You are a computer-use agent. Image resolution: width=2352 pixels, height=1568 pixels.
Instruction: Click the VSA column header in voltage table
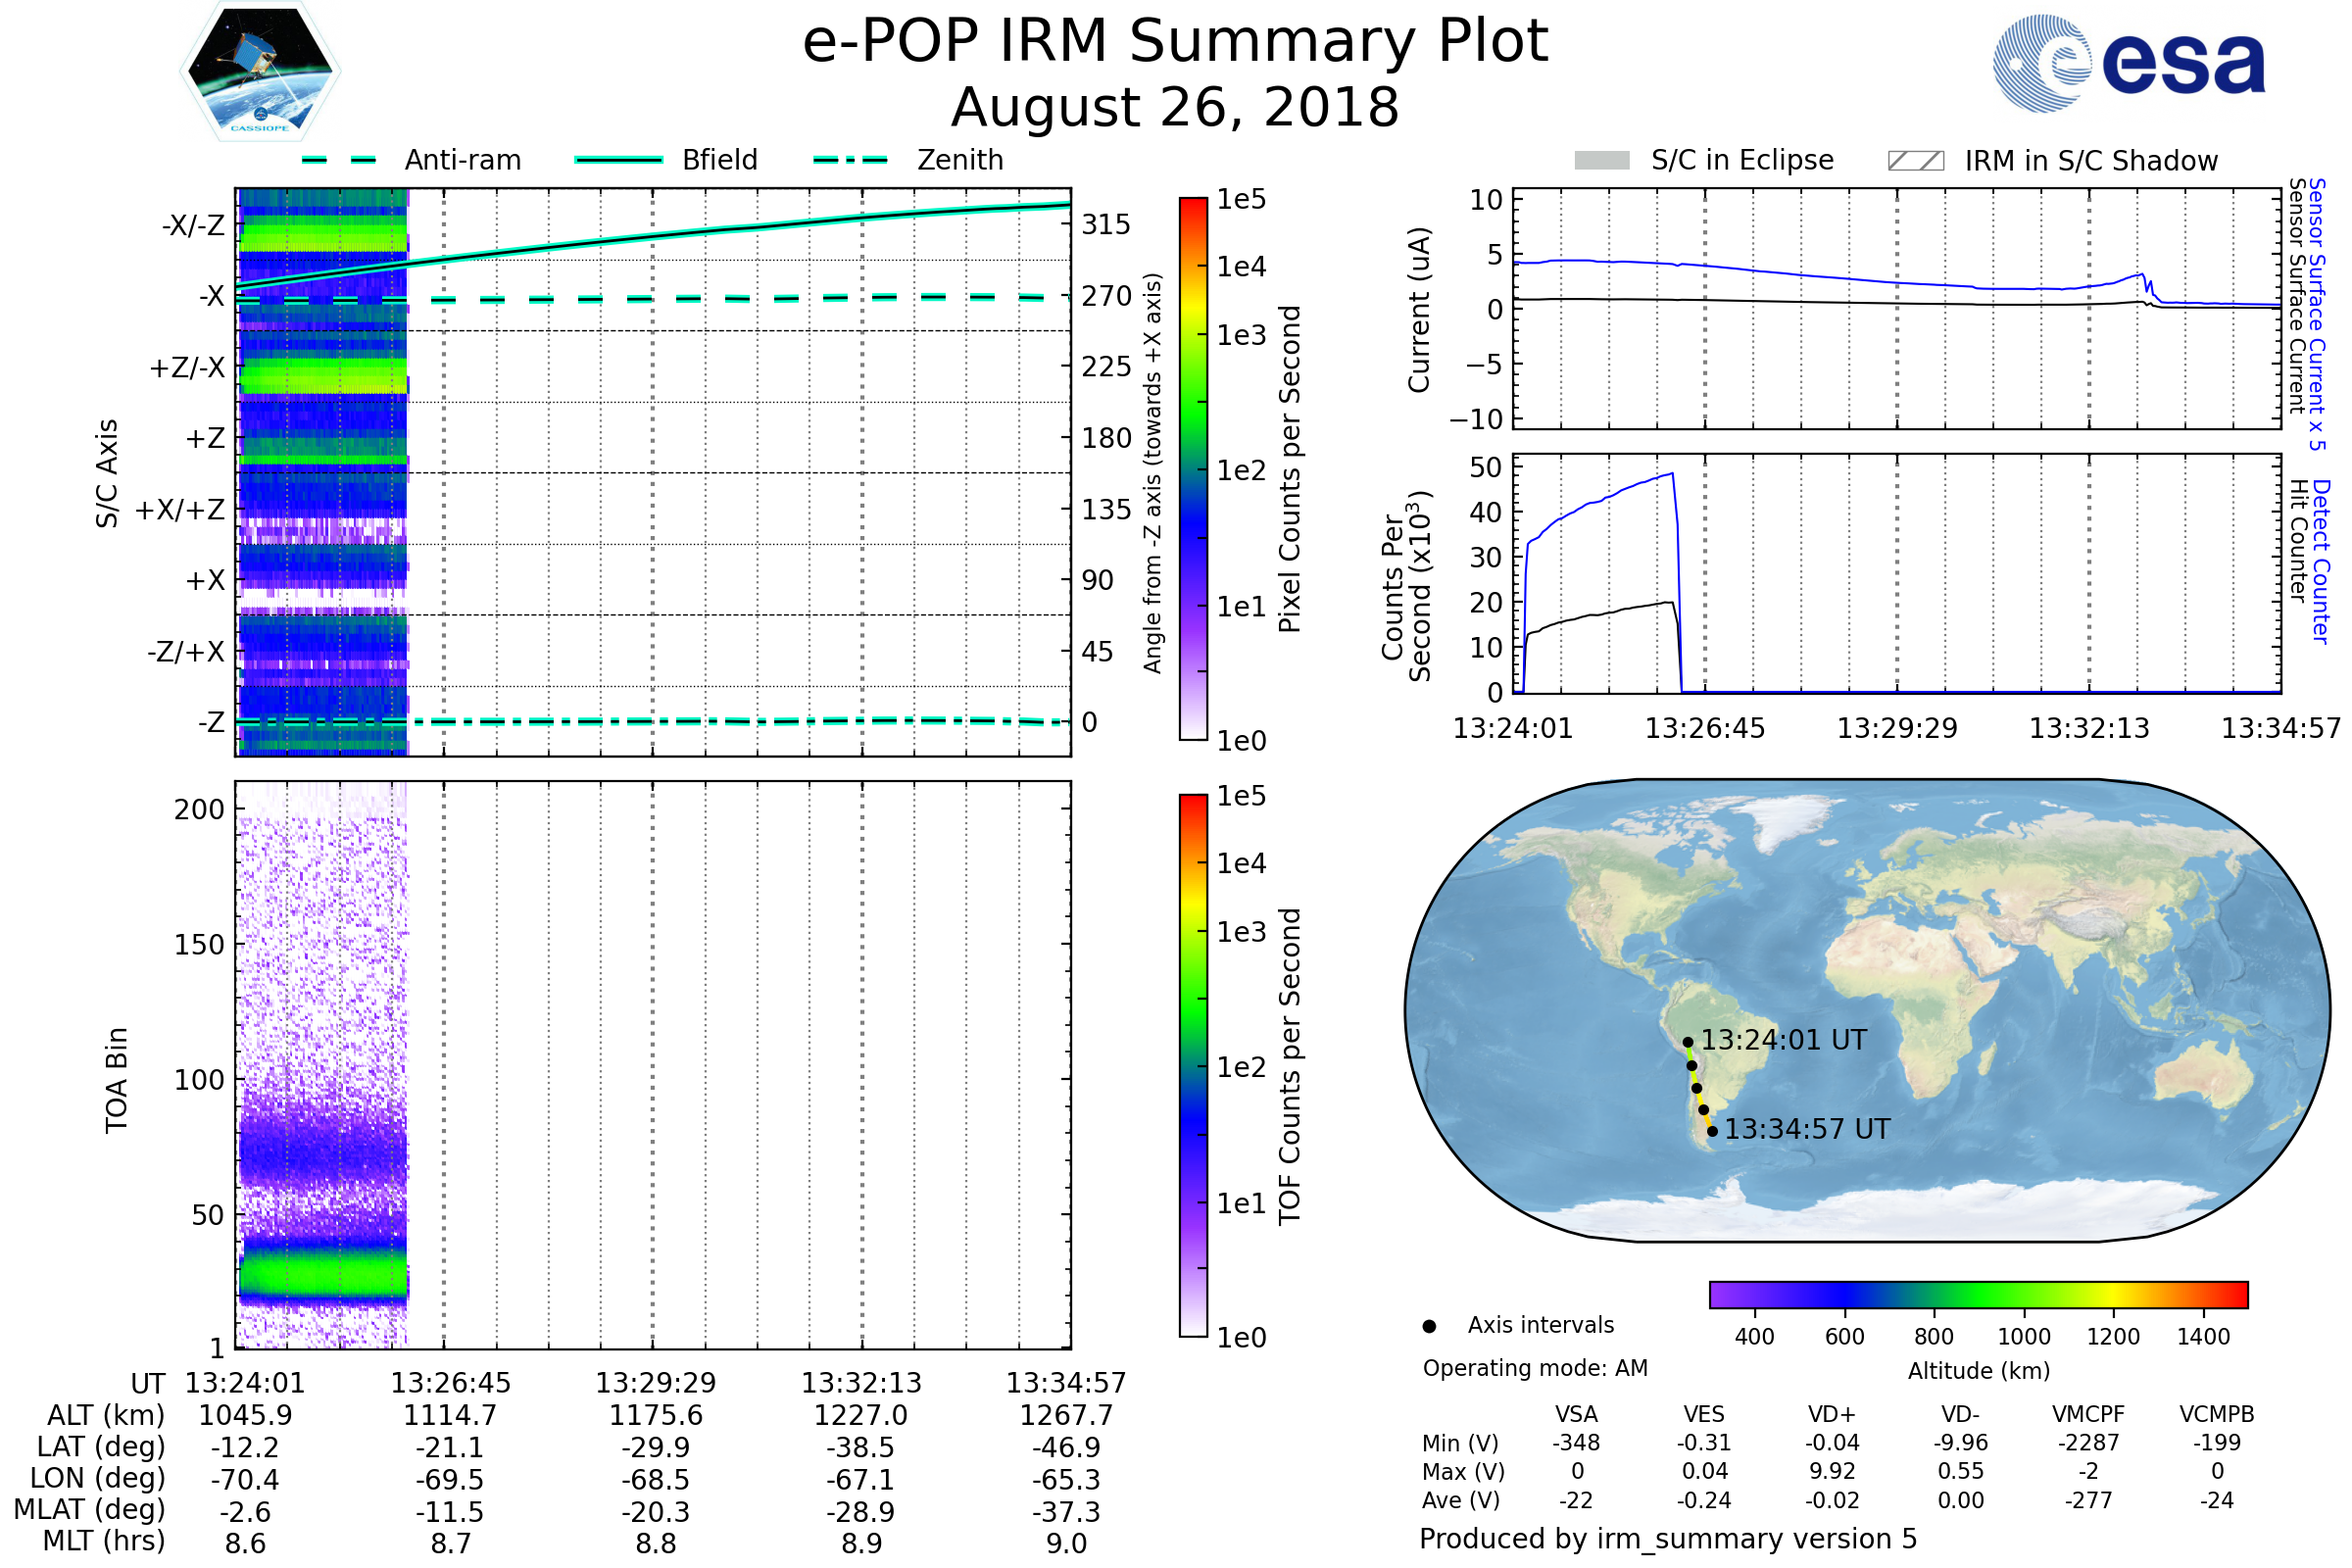click(x=1576, y=1414)
